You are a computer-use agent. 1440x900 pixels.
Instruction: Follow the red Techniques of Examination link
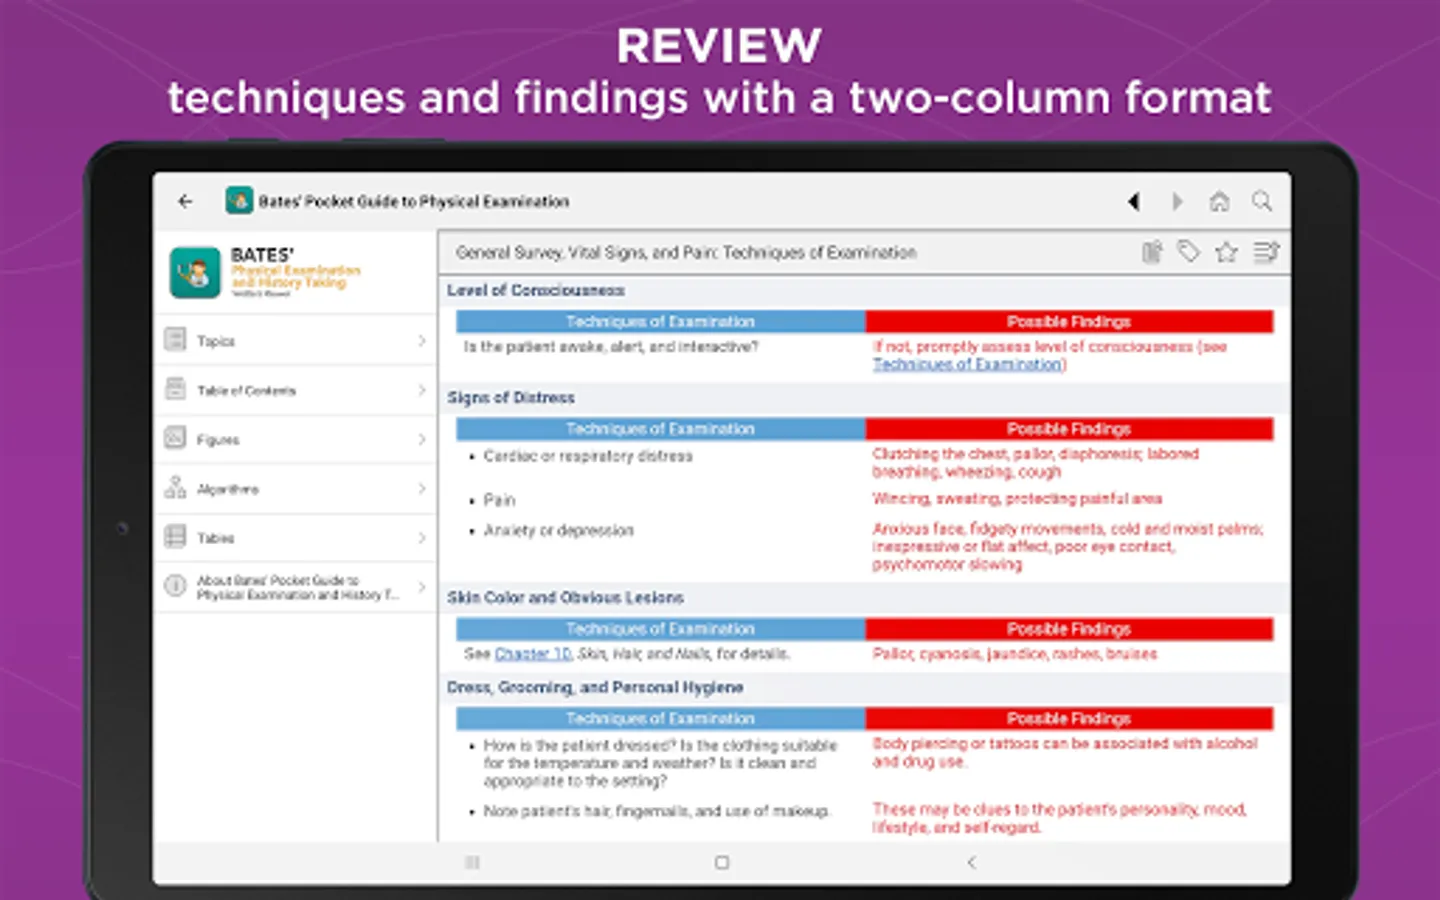(x=969, y=364)
